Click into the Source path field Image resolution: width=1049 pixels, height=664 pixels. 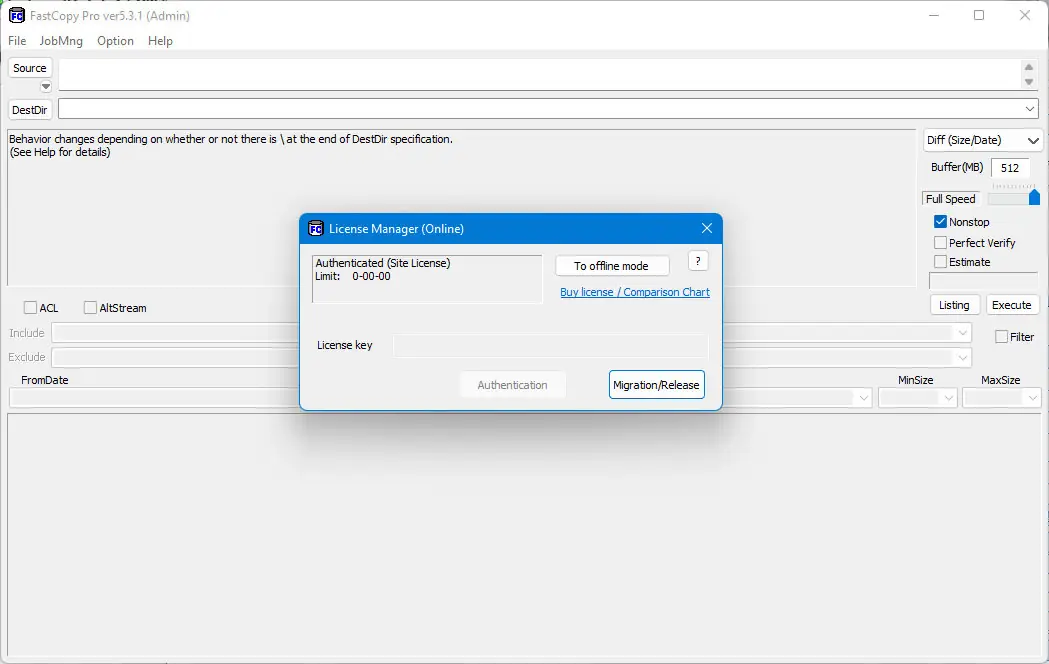tap(539, 74)
